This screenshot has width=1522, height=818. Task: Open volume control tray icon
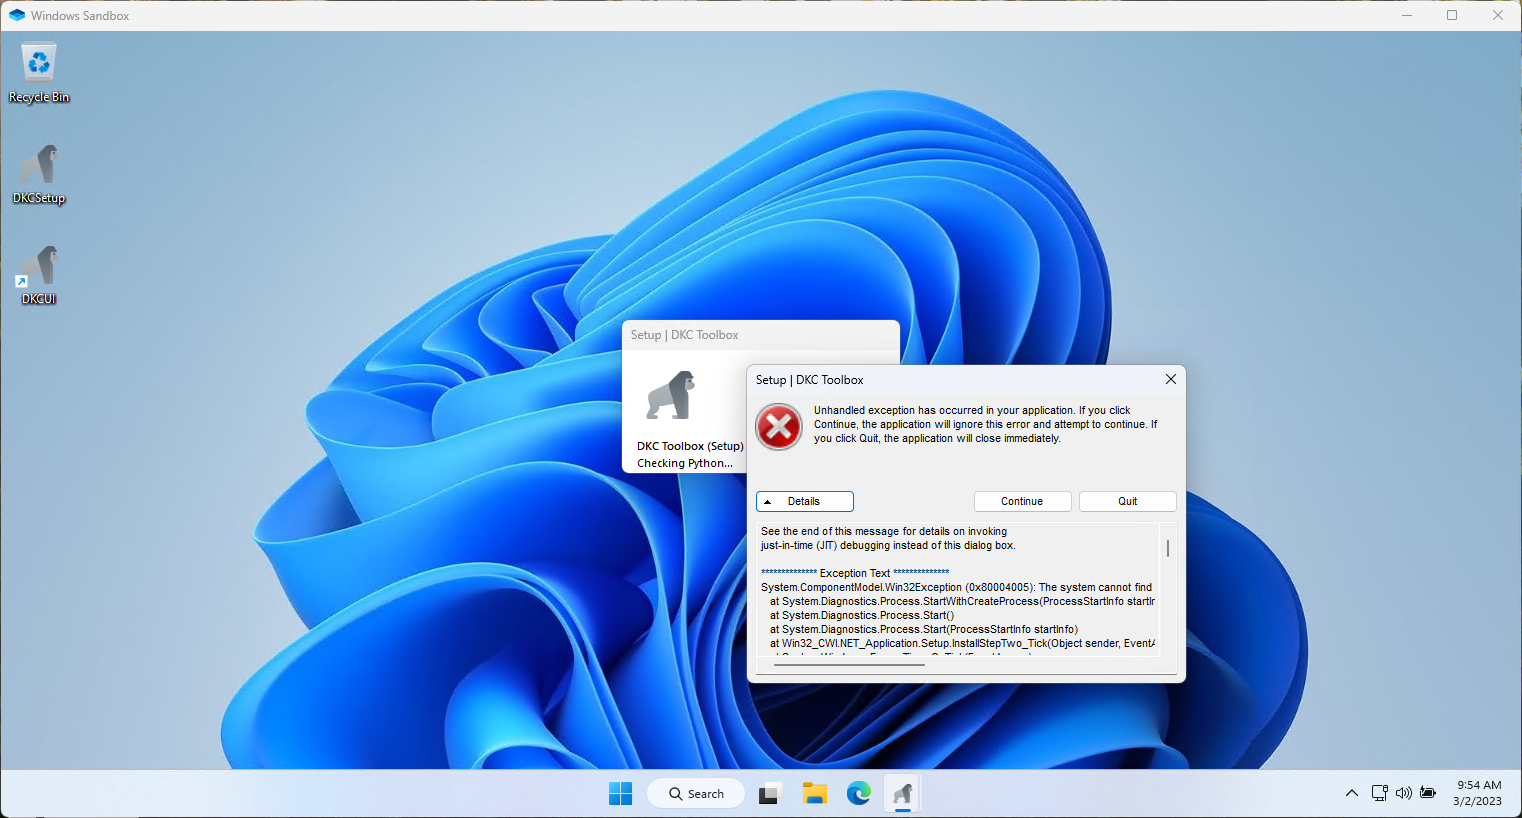coord(1404,793)
